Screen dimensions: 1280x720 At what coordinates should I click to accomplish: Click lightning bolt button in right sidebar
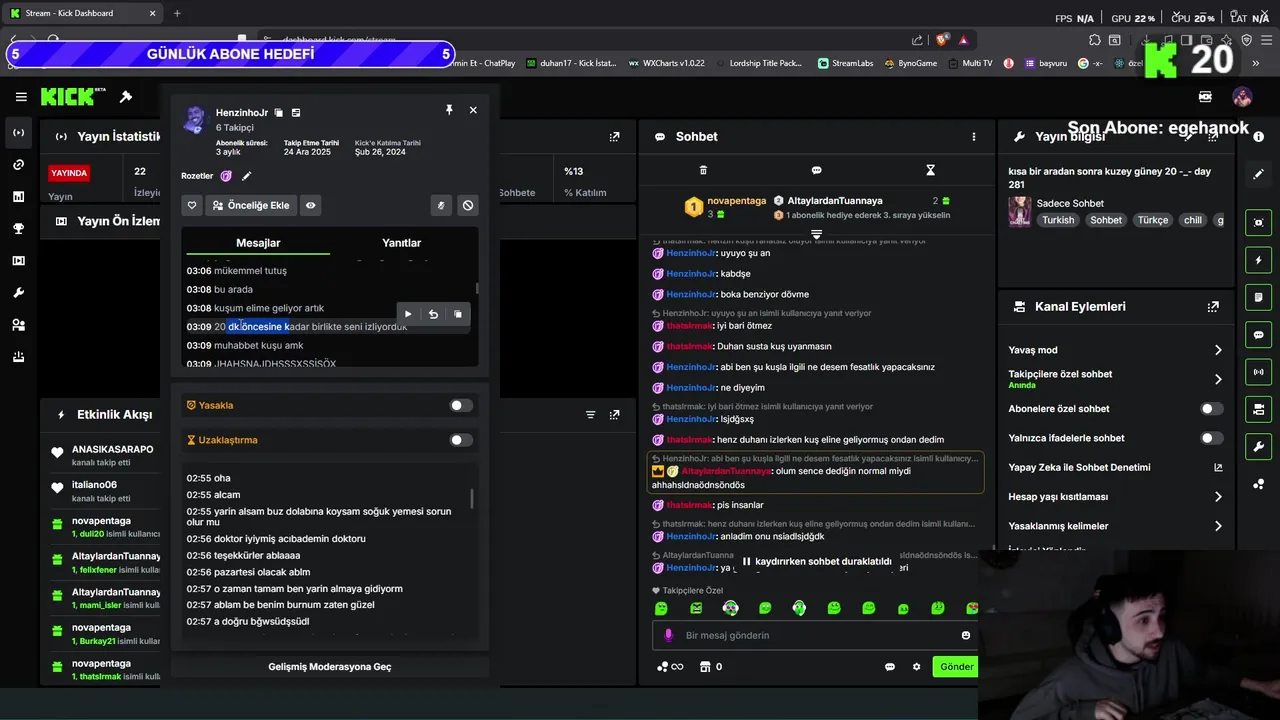[x=1259, y=260]
